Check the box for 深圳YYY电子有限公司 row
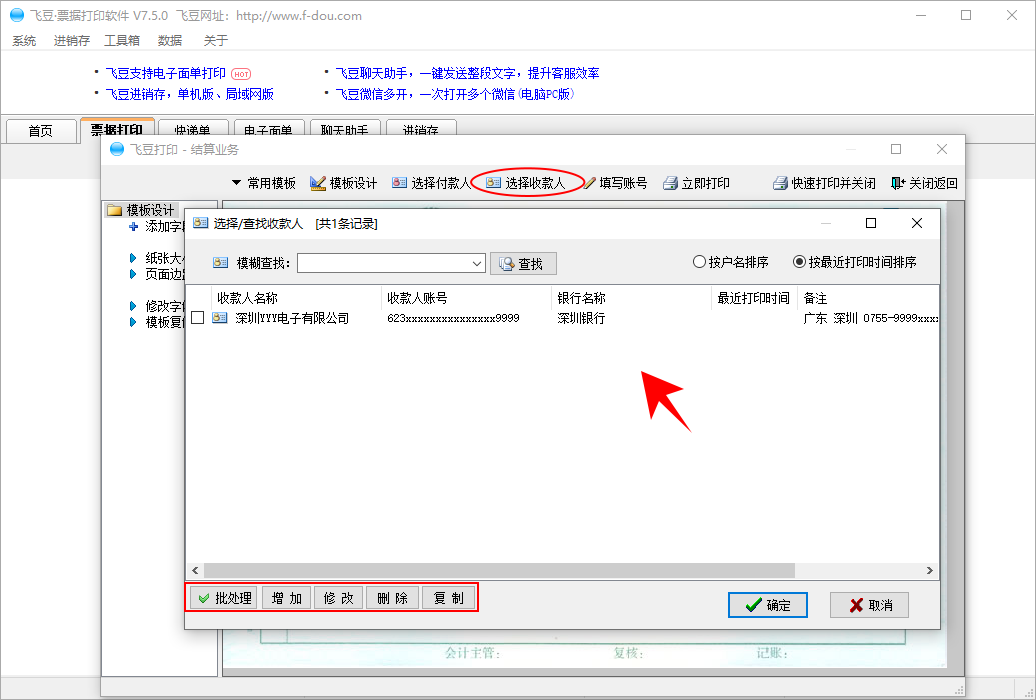The height and width of the screenshot is (700, 1036). point(198,318)
